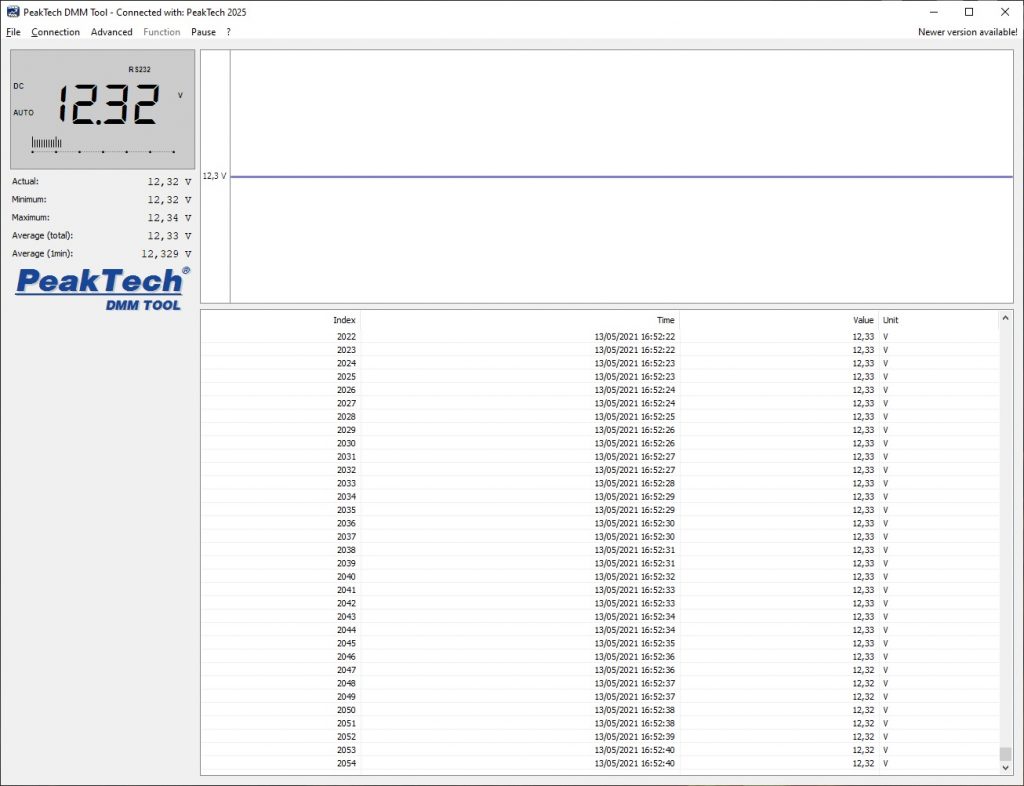Click the PeakTech app icon in title bar
Image resolution: width=1024 pixels, height=786 pixels.
pyautogui.click(x=12, y=12)
